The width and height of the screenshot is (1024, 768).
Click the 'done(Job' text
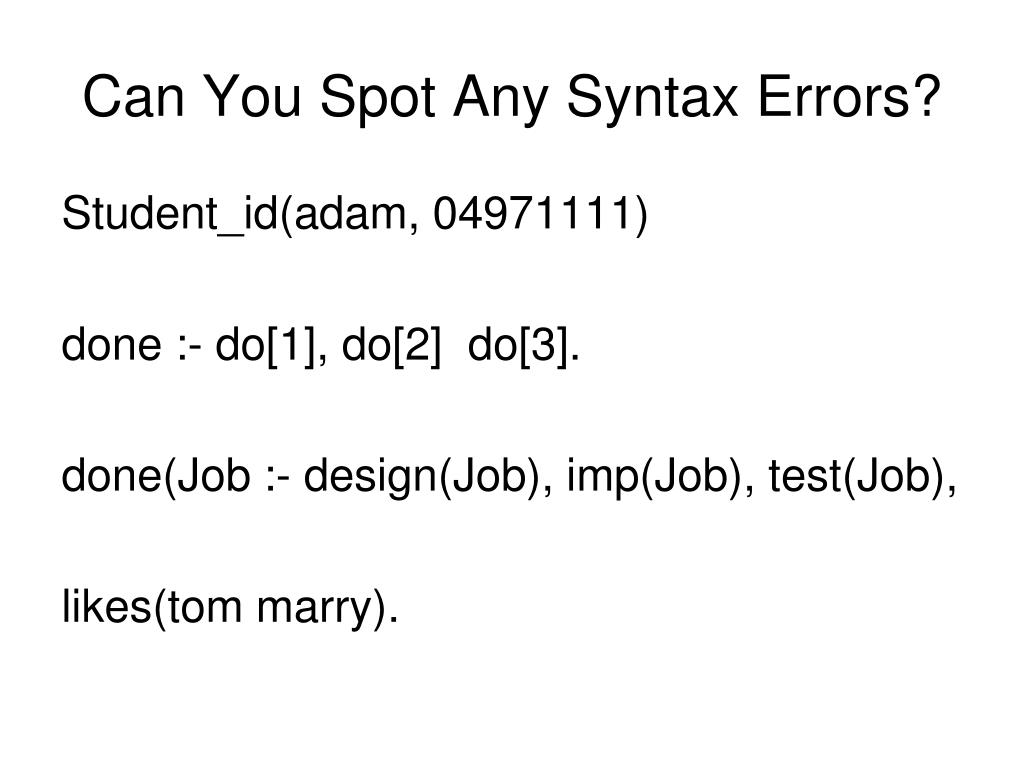pyautogui.click(x=155, y=476)
